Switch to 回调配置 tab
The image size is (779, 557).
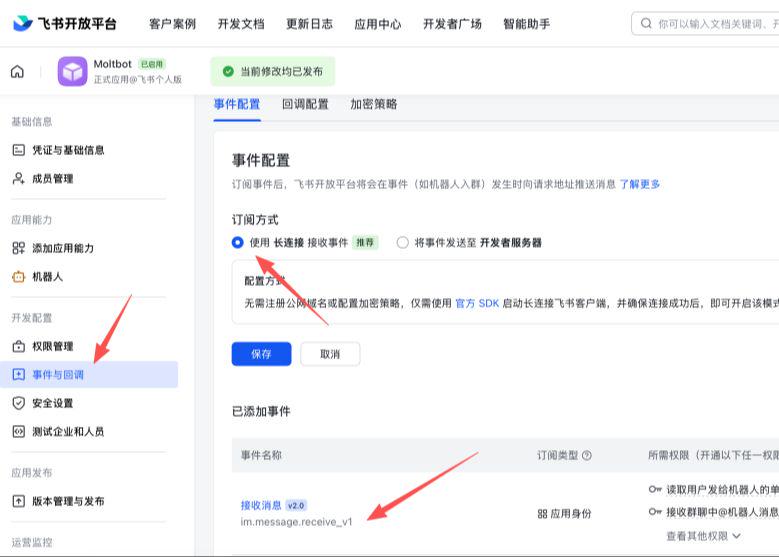(x=305, y=104)
